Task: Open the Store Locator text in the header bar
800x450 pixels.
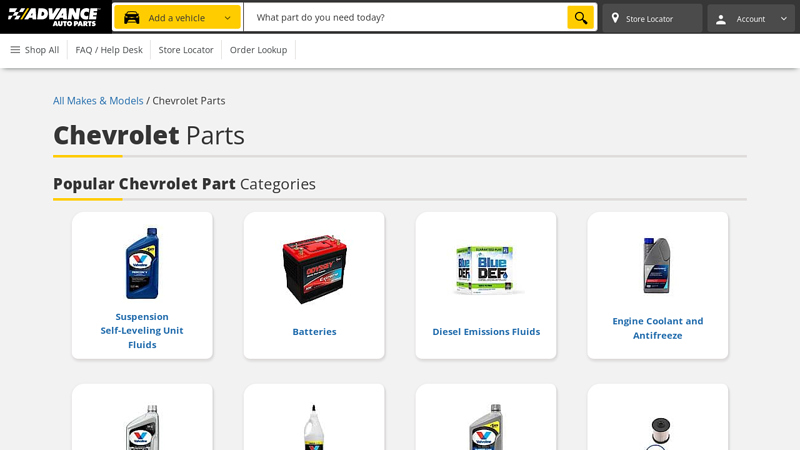Action: click(x=649, y=19)
